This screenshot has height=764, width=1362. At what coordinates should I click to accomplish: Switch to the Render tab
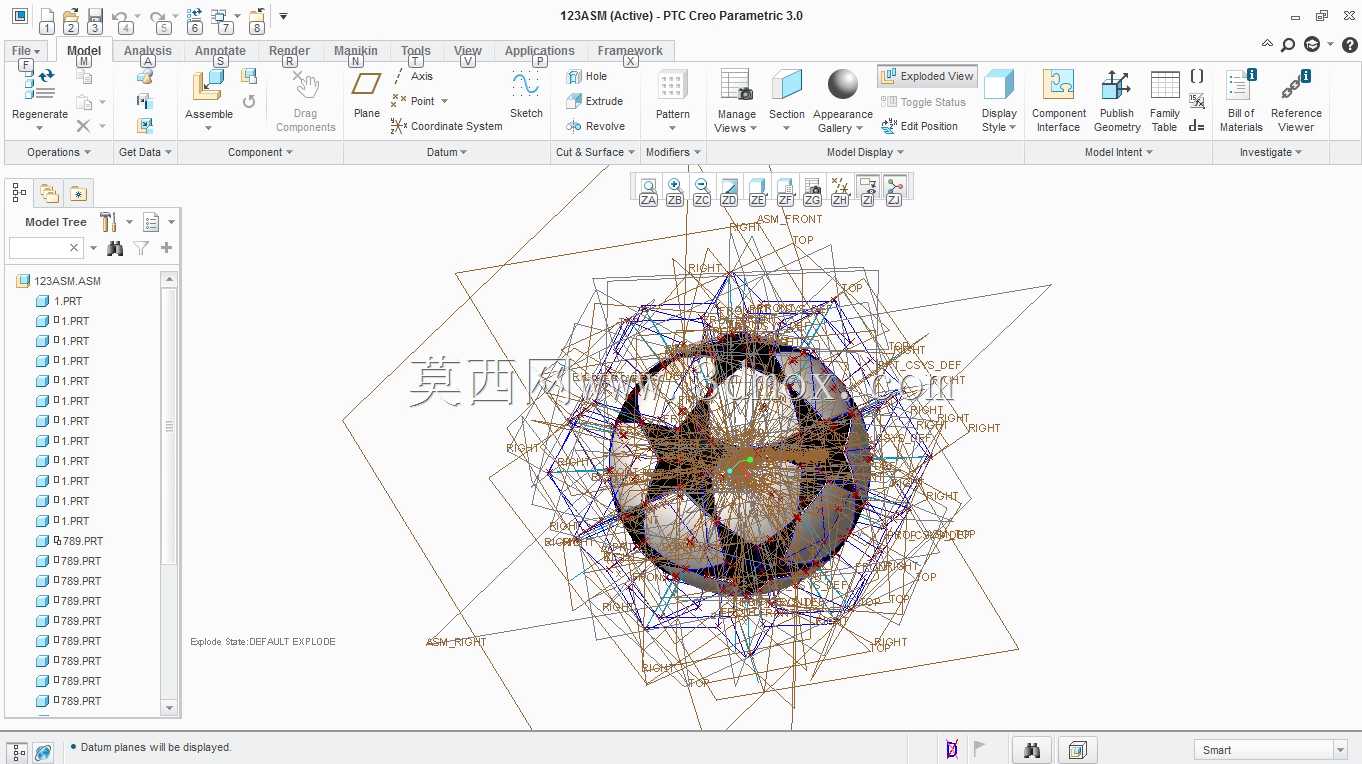pyautogui.click(x=289, y=51)
